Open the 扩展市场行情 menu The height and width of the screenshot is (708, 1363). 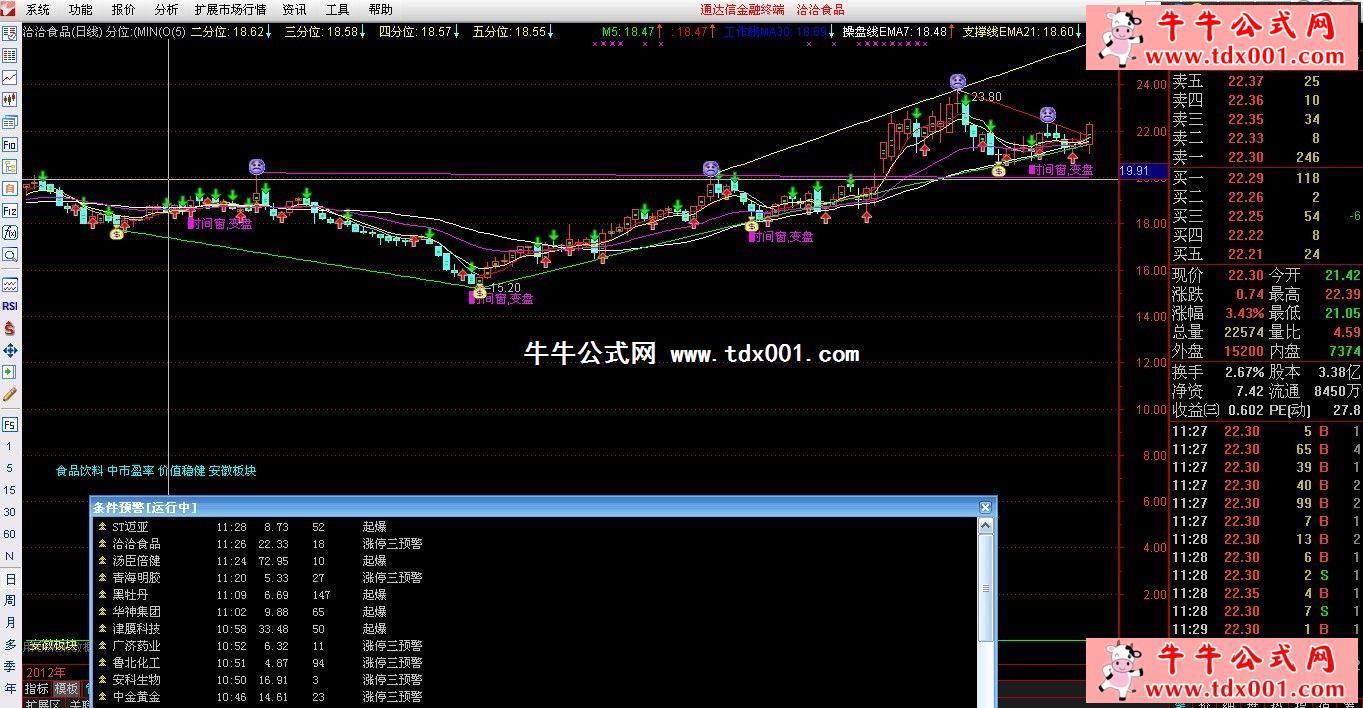(x=230, y=10)
